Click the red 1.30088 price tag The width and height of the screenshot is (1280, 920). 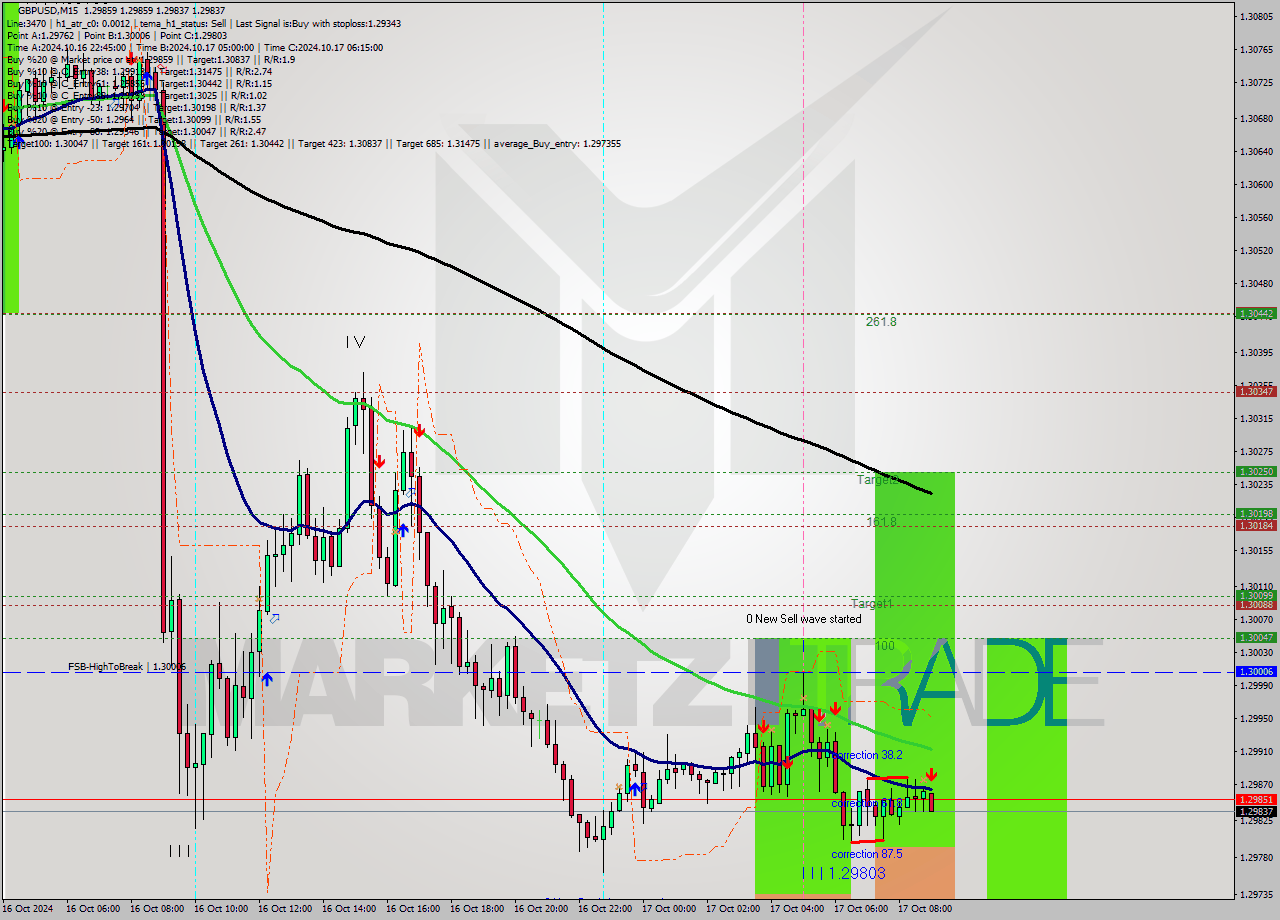pos(1255,605)
